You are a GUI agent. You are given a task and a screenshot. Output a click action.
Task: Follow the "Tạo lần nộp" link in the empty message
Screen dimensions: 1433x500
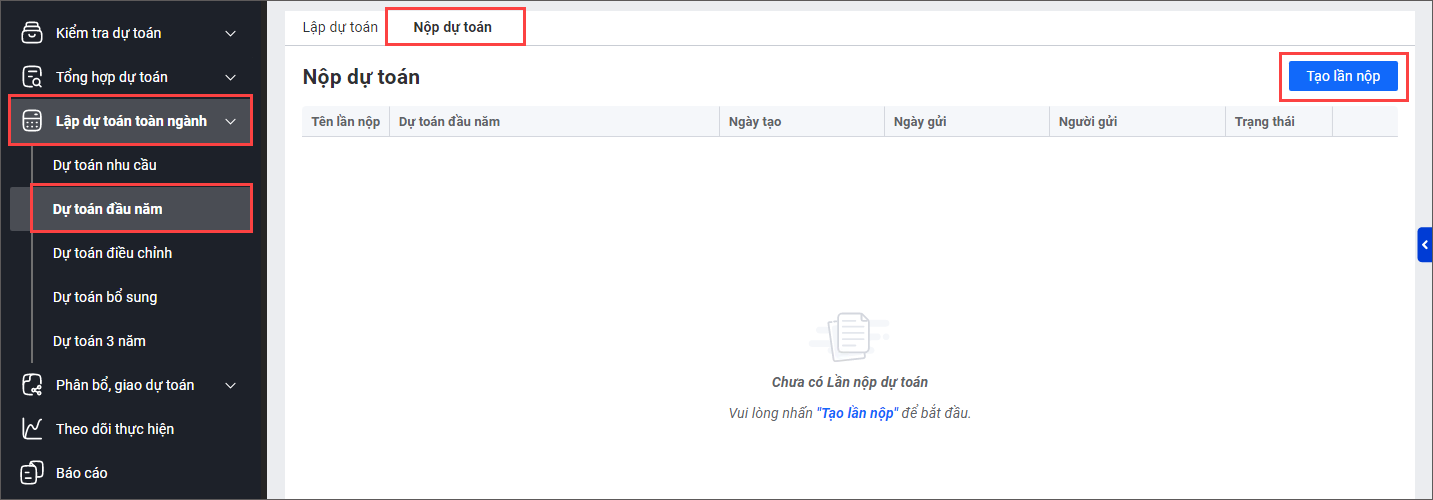point(856,413)
